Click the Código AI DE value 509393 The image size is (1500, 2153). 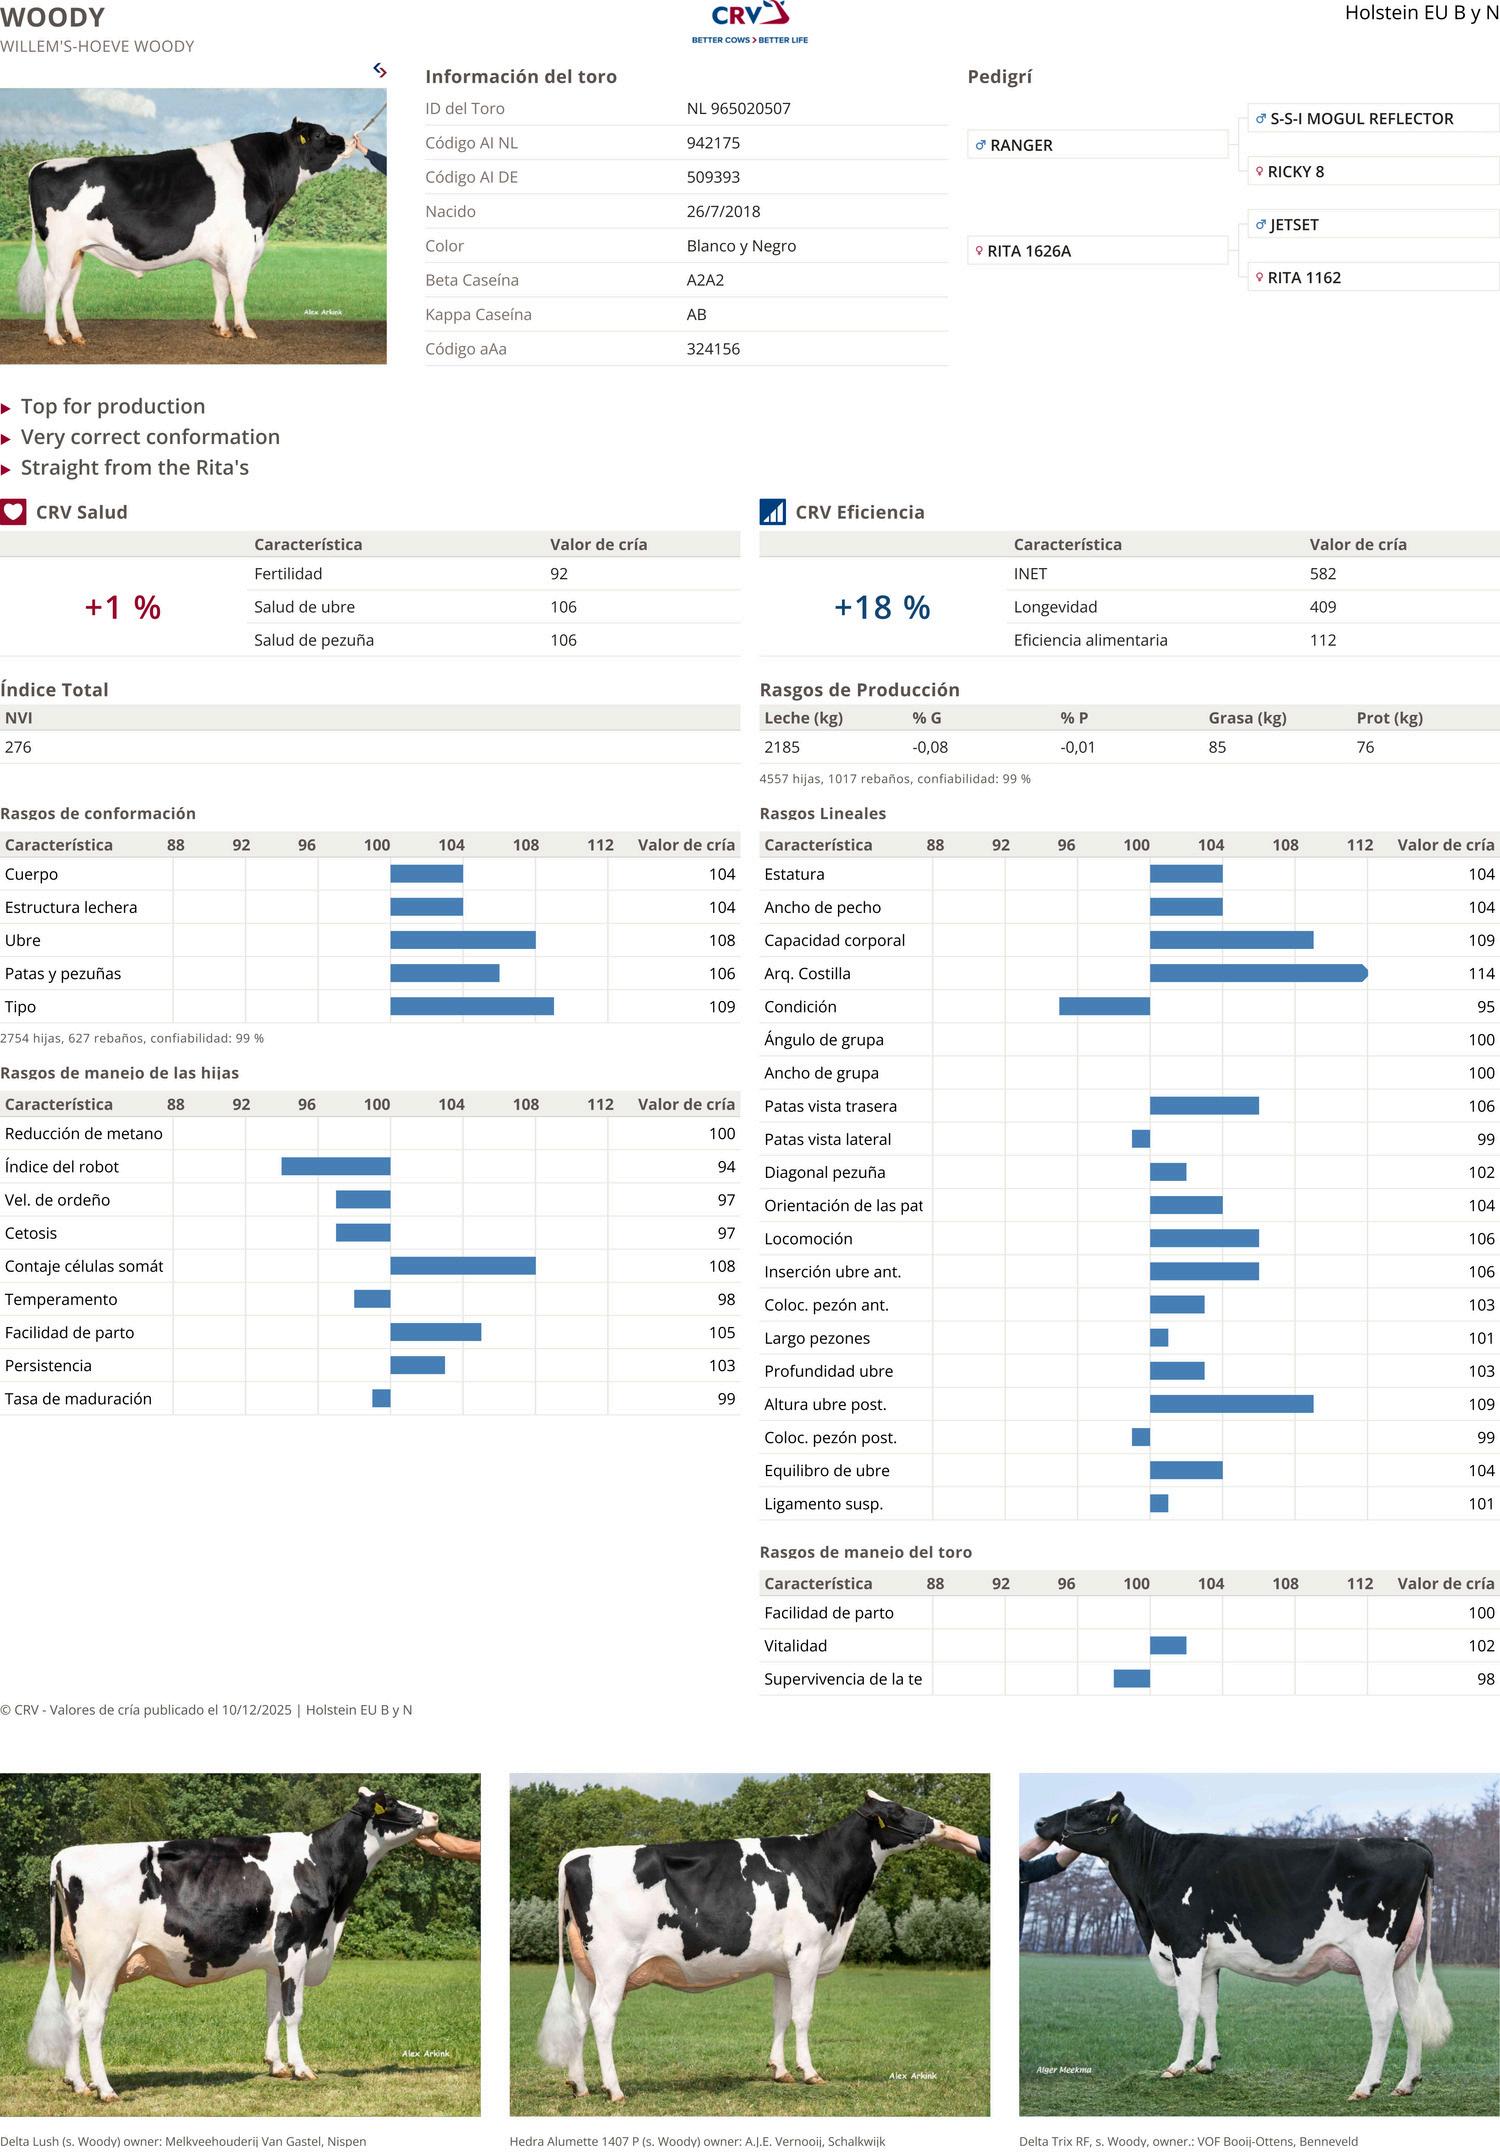[714, 177]
